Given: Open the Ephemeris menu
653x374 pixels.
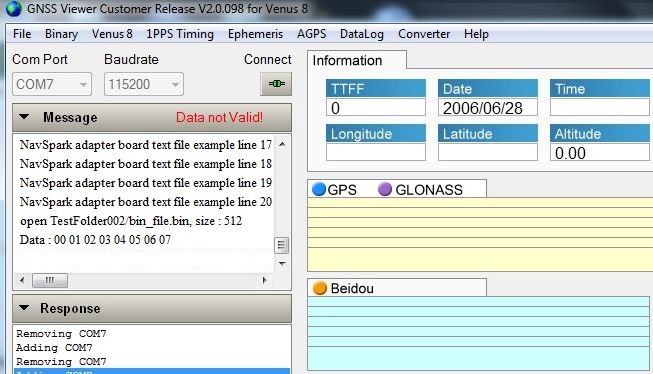Looking at the screenshot, I should 255,34.
